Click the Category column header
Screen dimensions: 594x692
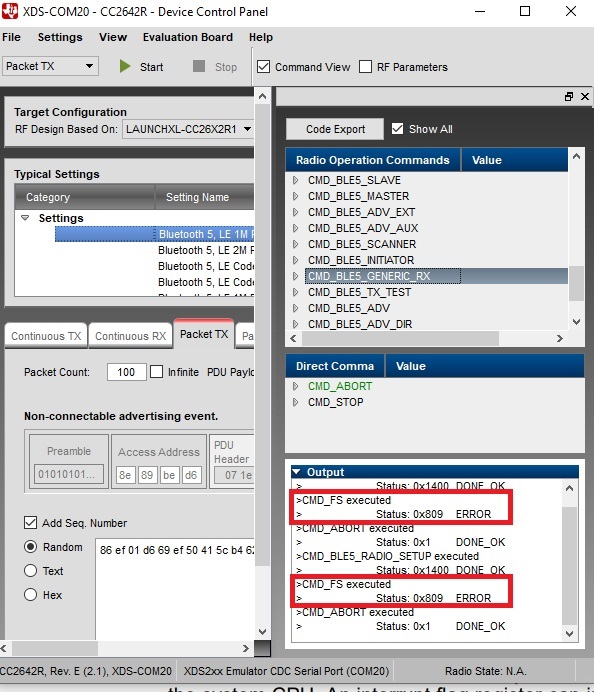point(85,197)
